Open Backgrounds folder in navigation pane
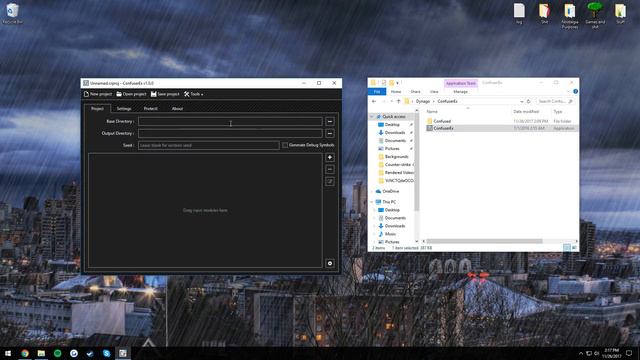The width and height of the screenshot is (640, 360). pos(396,157)
